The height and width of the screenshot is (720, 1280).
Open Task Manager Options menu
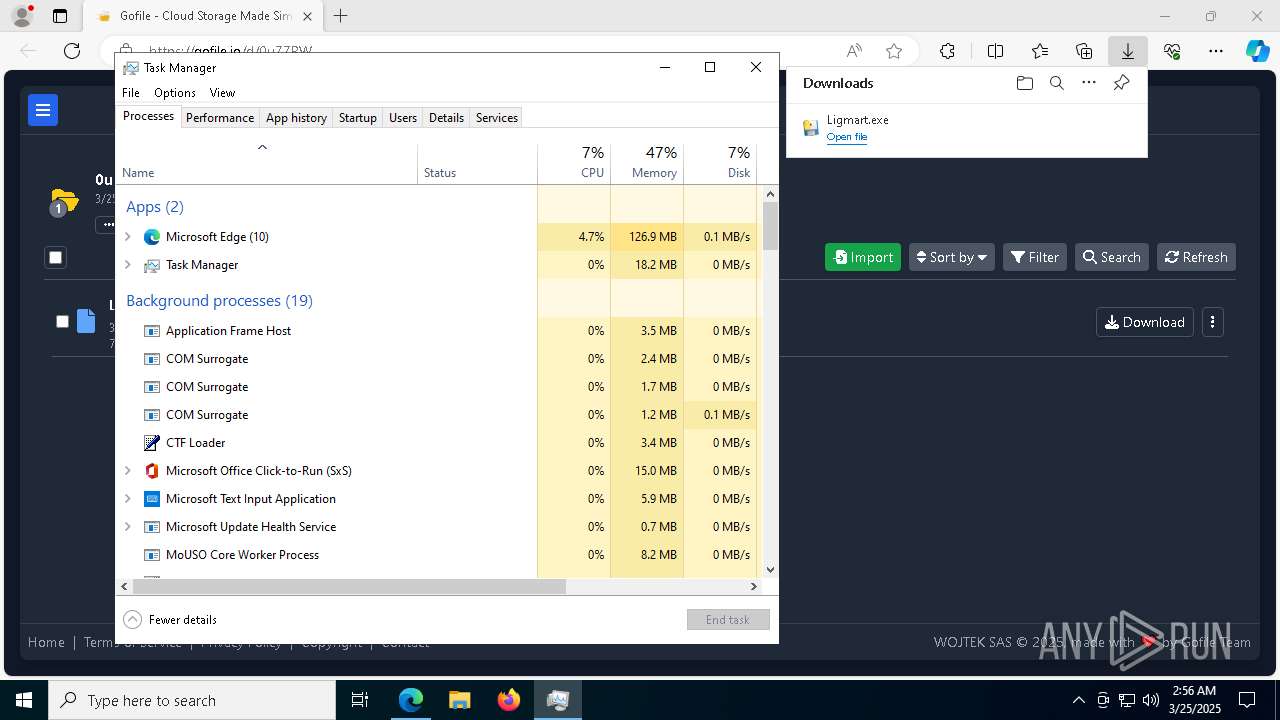click(175, 93)
